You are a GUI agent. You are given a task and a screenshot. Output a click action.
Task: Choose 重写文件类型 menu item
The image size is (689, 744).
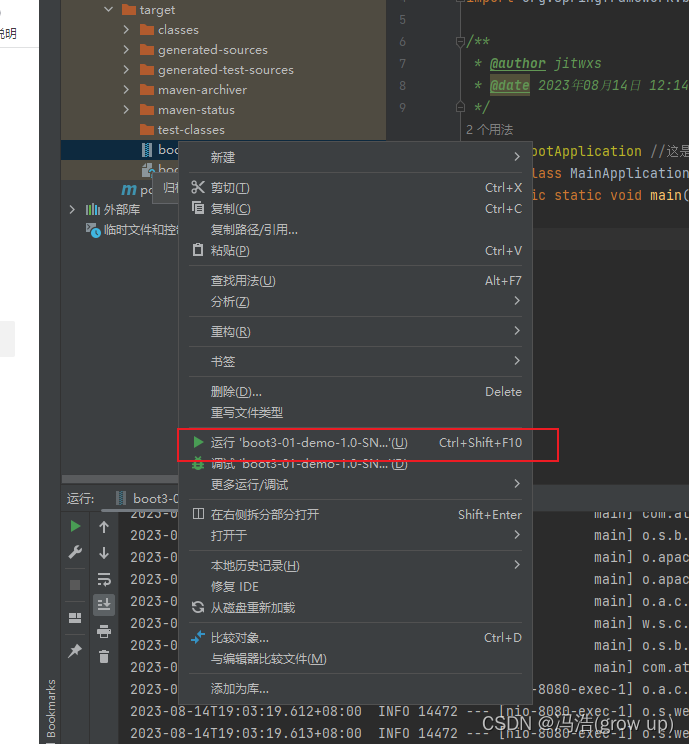(x=355, y=412)
